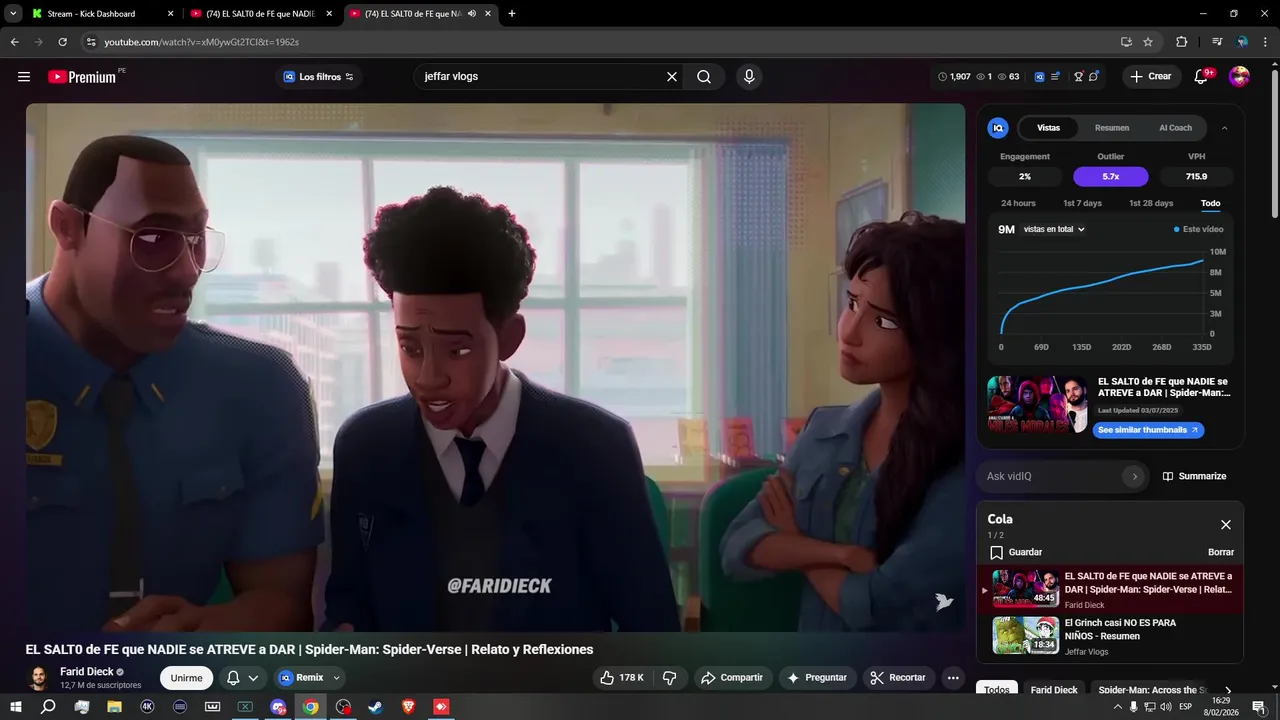Reload the page

pos(62,42)
